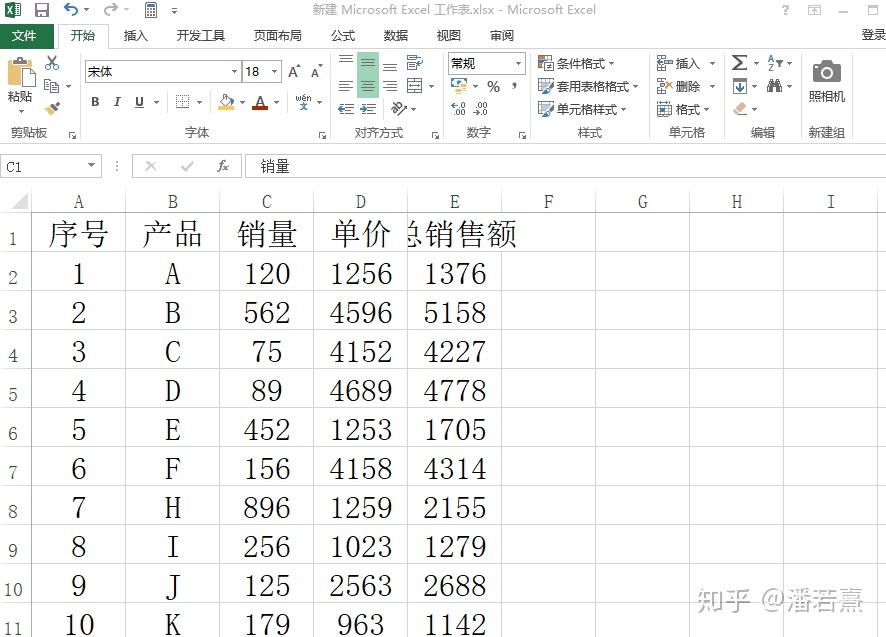Click the fill color paint bucket icon
886x637 pixels.
pyautogui.click(x=225, y=101)
